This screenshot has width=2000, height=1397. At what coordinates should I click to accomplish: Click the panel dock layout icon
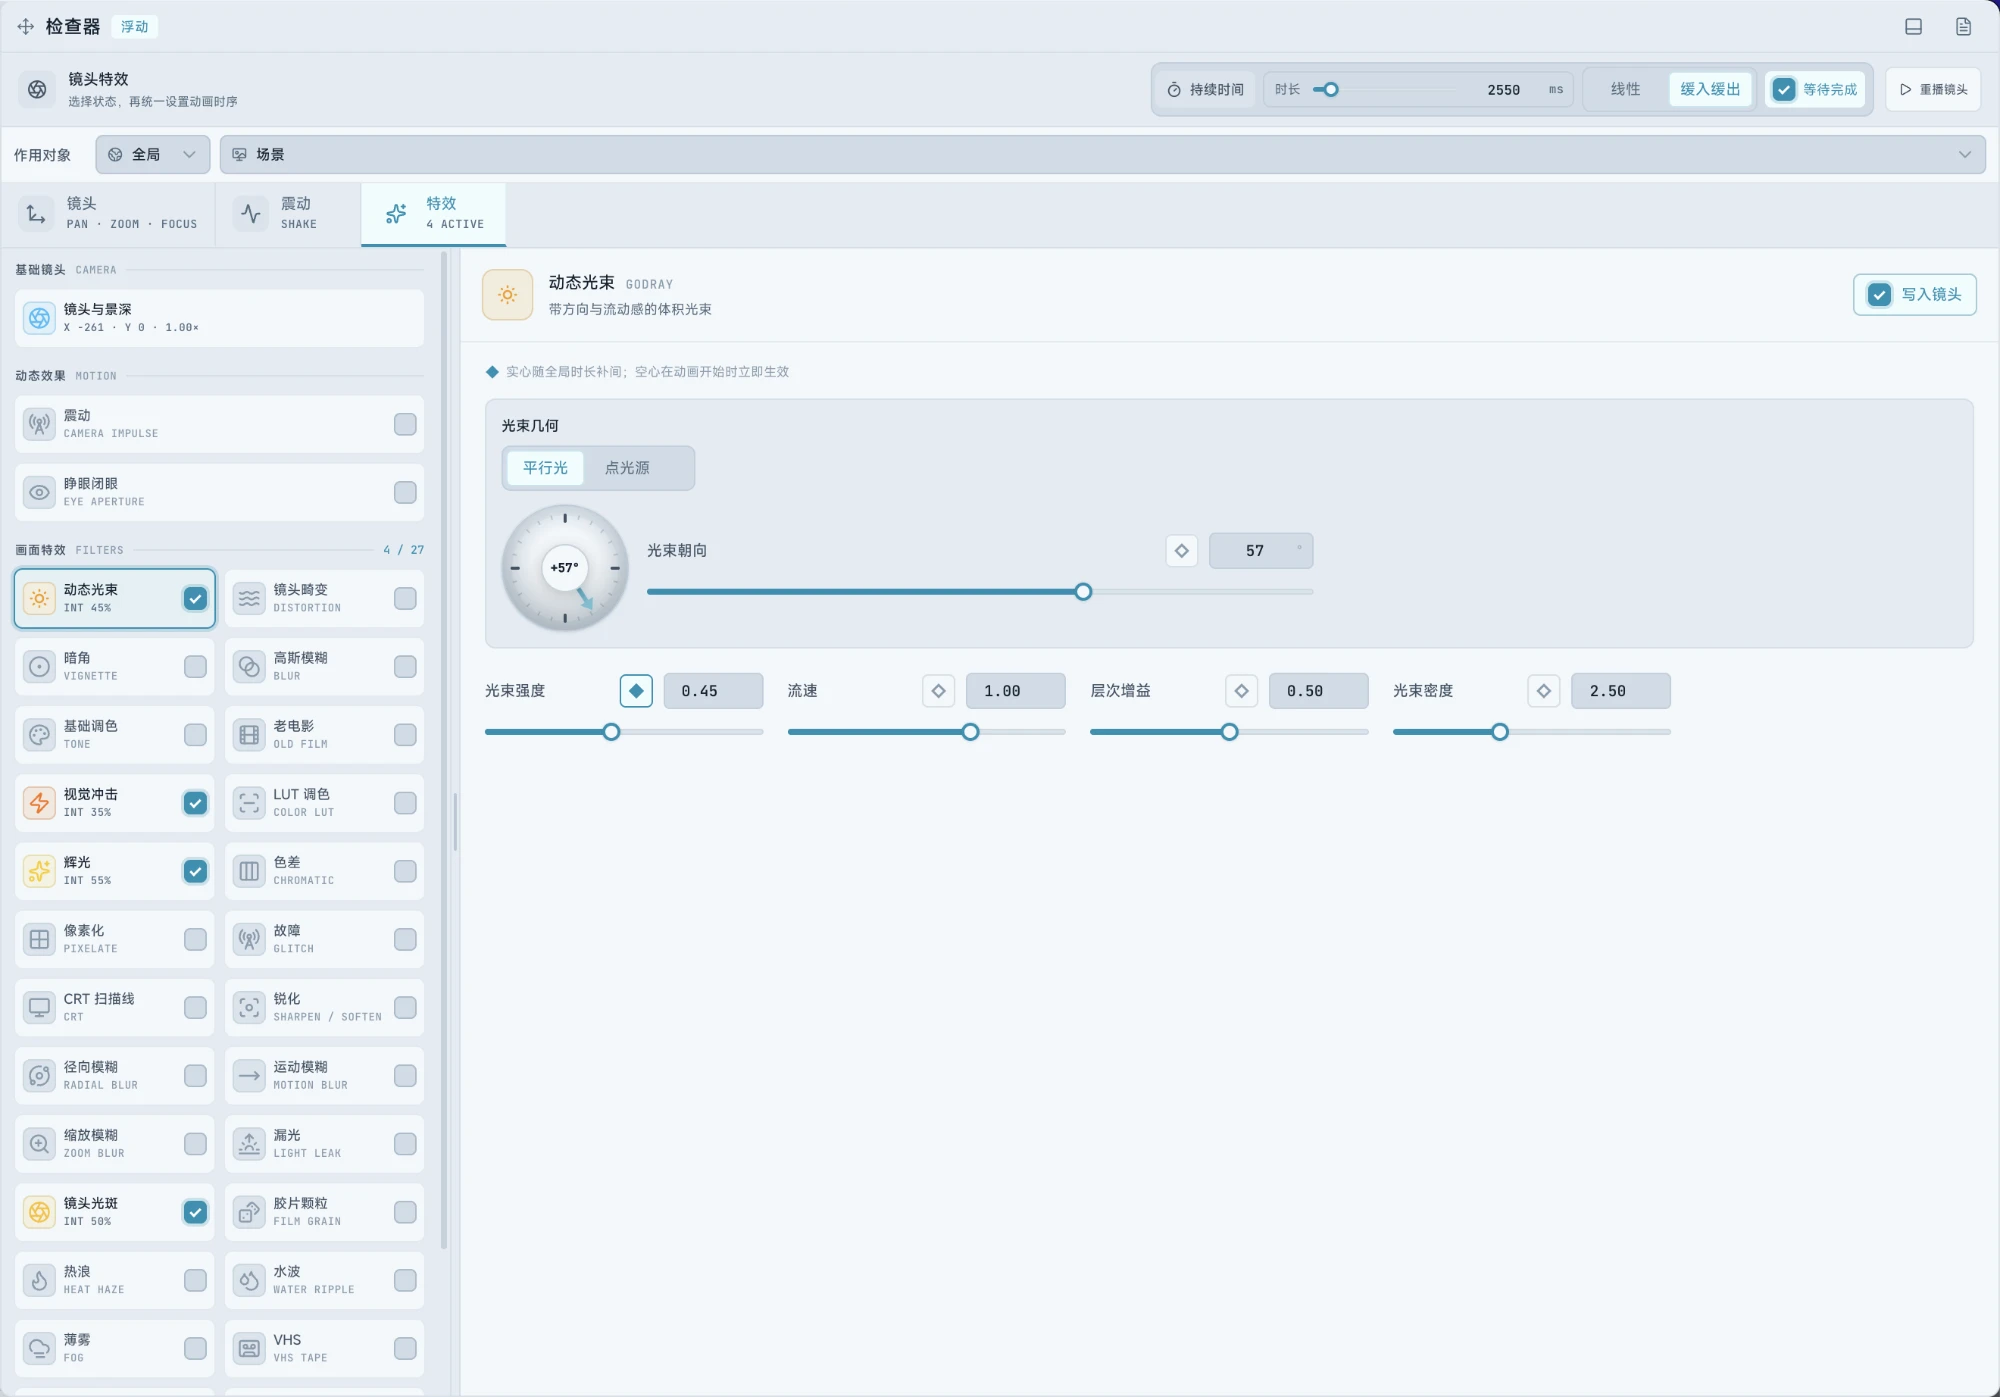pyautogui.click(x=1913, y=27)
